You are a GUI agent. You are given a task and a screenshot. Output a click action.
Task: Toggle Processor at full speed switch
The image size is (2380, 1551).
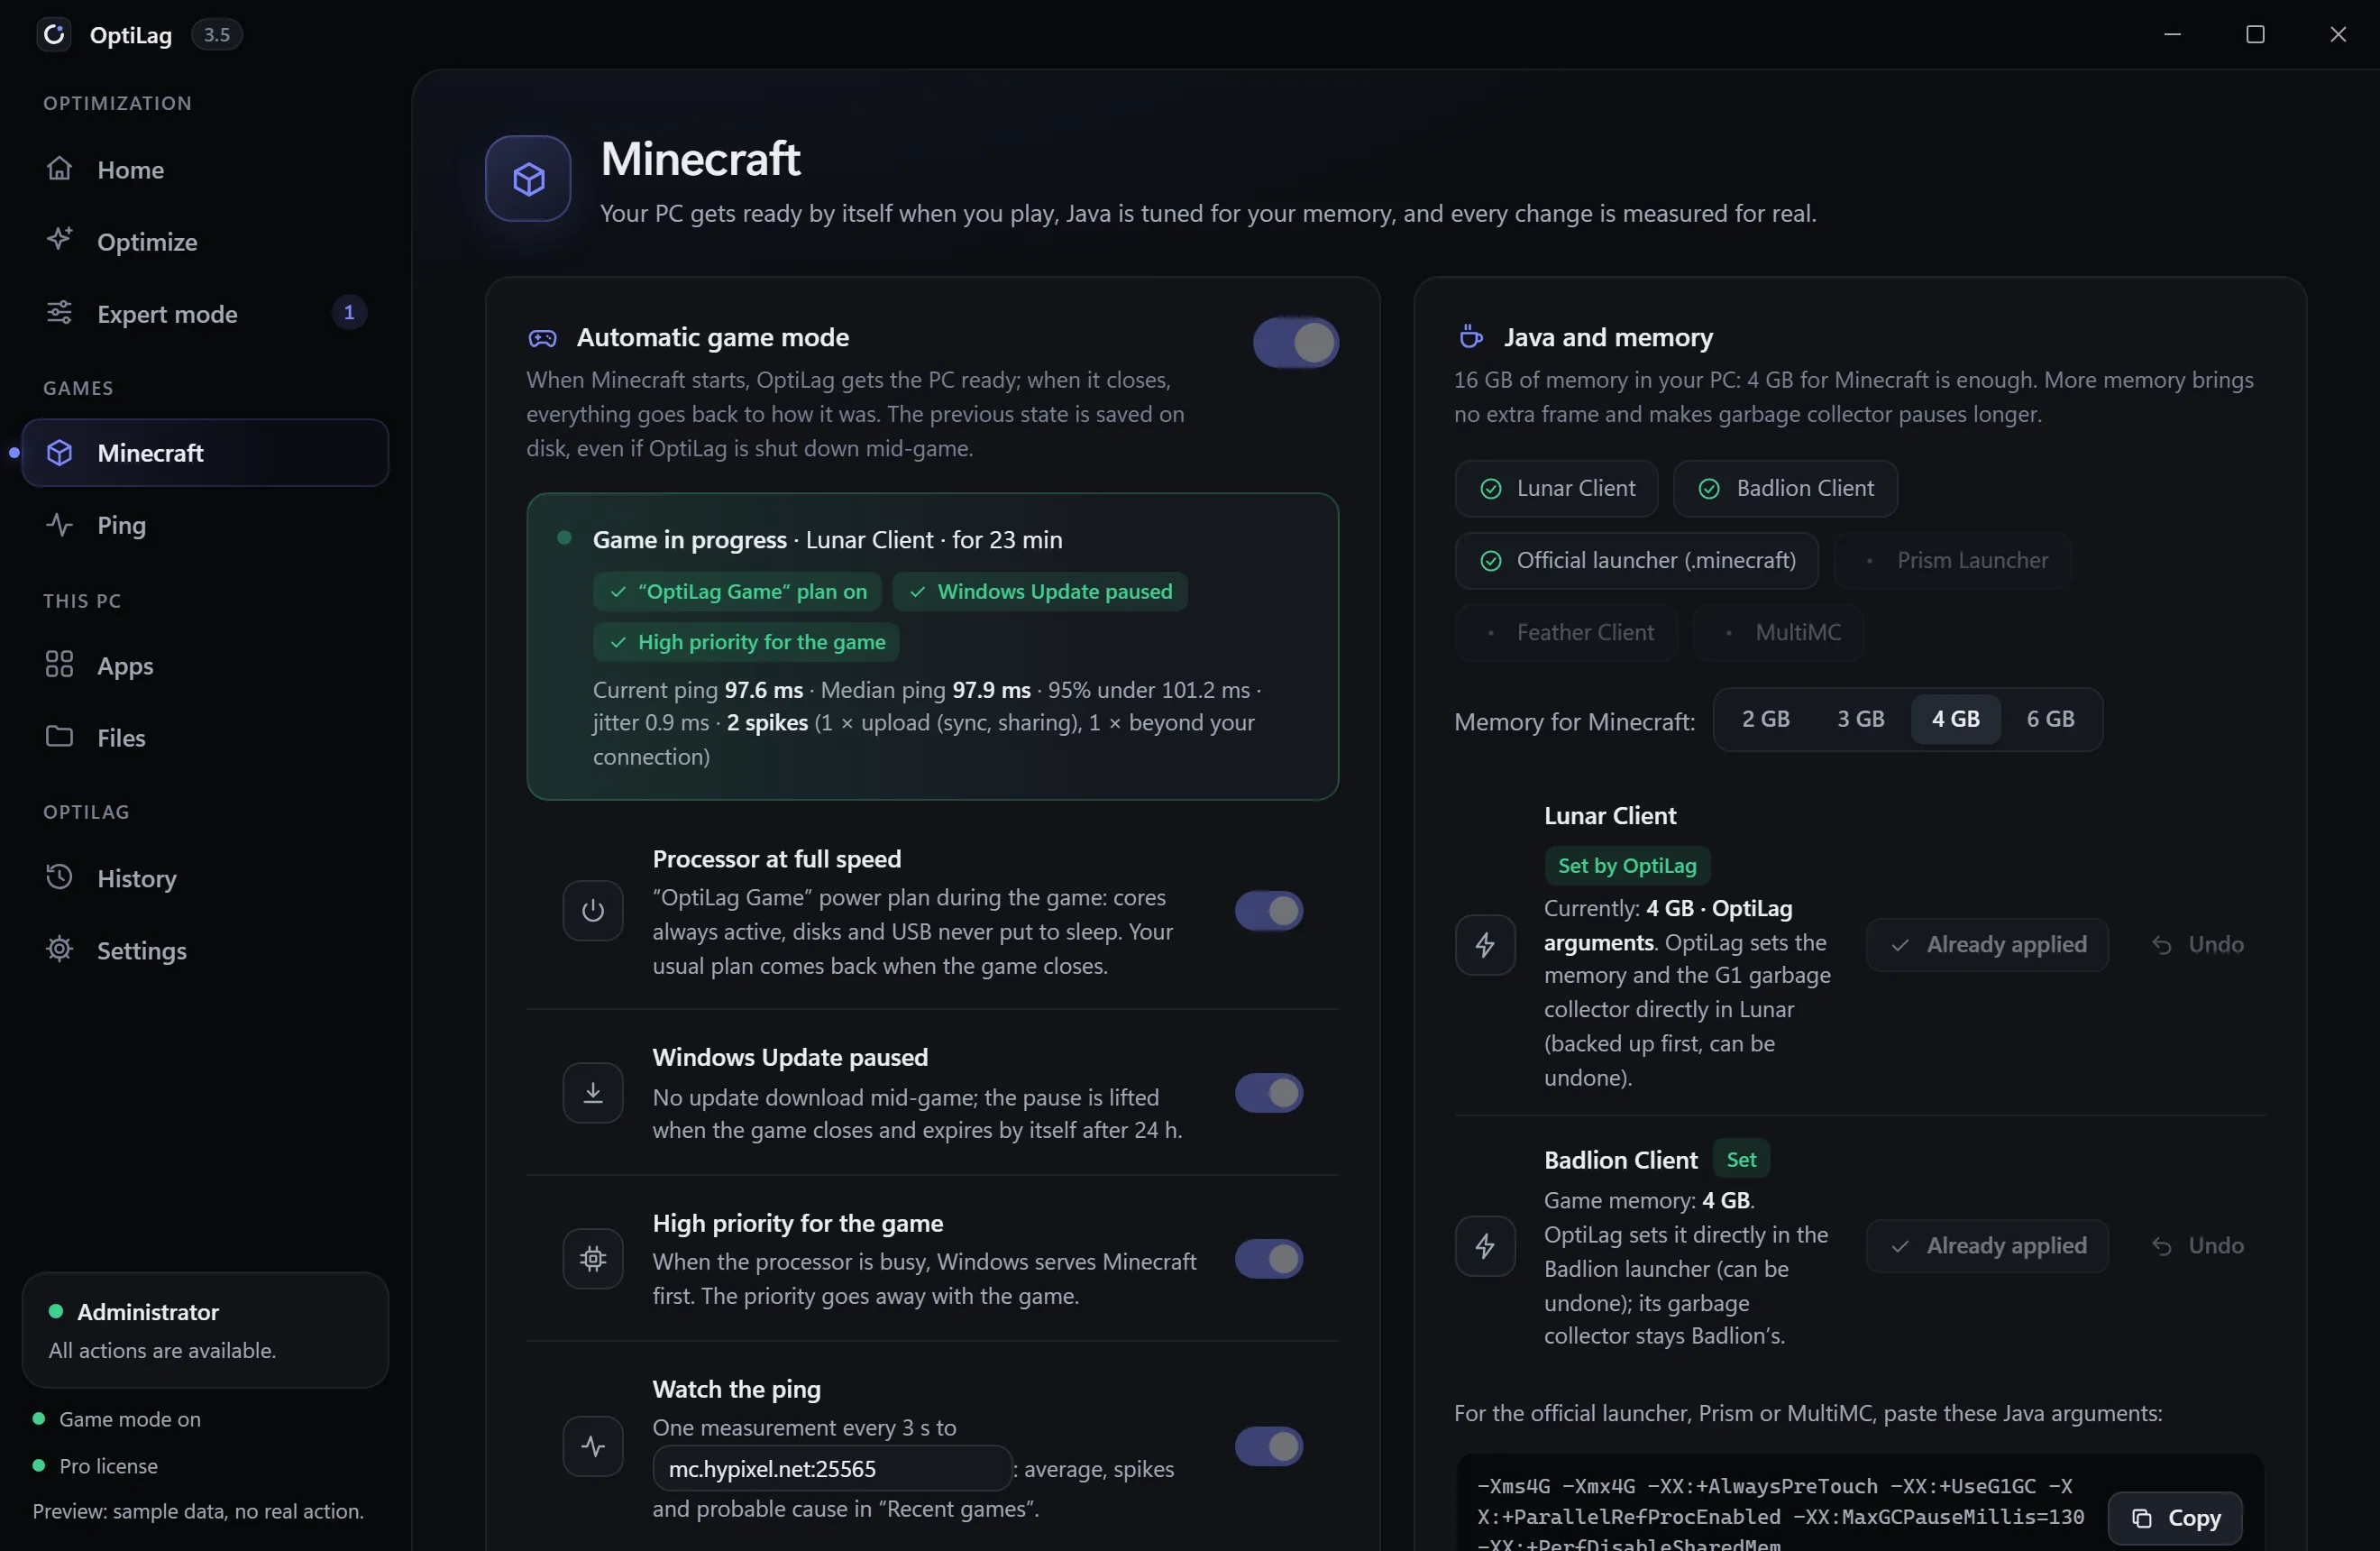pyautogui.click(x=1269, y=911)
